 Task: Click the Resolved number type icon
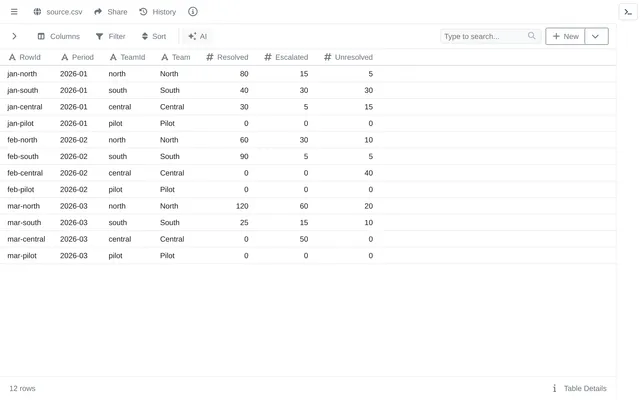pos(210,57)
